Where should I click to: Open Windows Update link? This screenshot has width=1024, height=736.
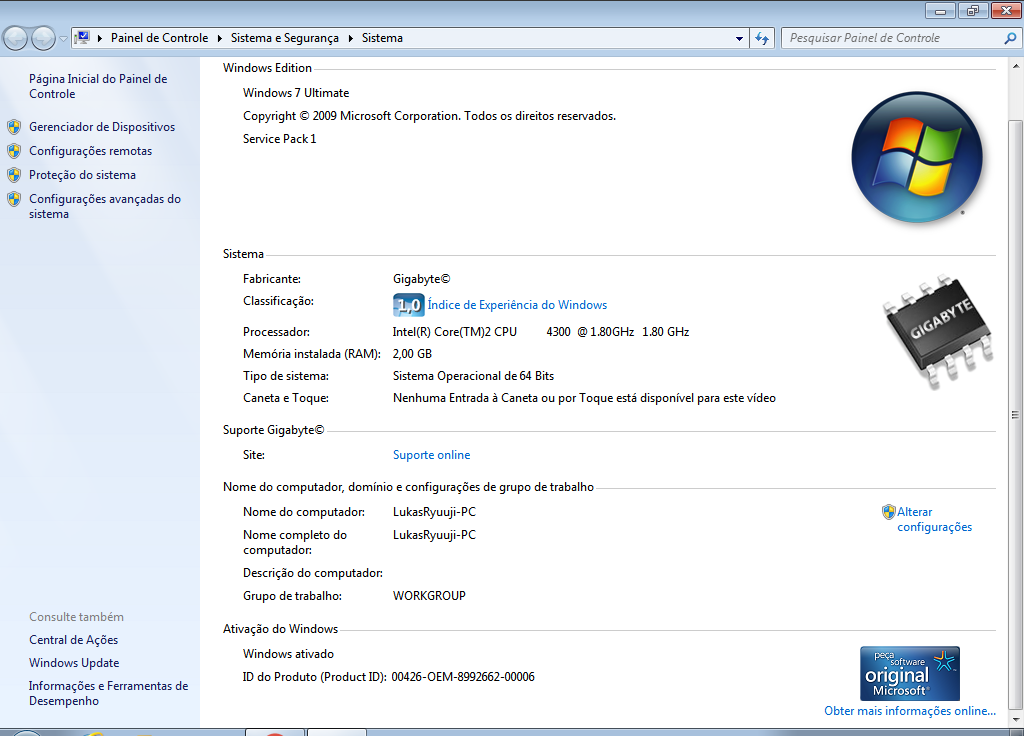click(x=74, y=663)
